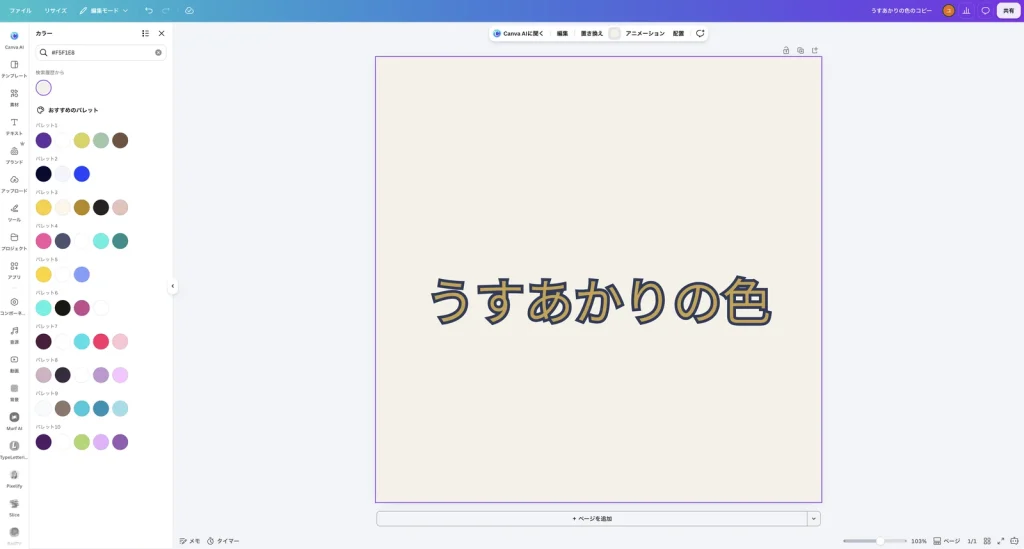Select the recent color swatch under search history
Viewport: 1024px width, 549px height.
point(43,87)
